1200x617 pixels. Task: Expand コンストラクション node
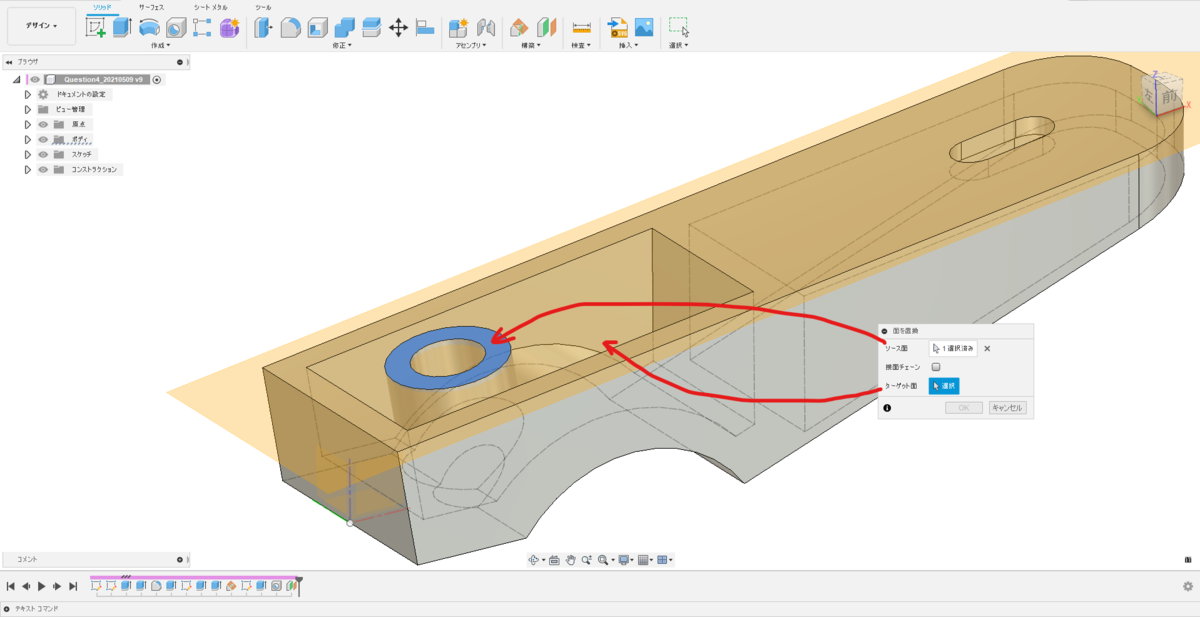28,169
